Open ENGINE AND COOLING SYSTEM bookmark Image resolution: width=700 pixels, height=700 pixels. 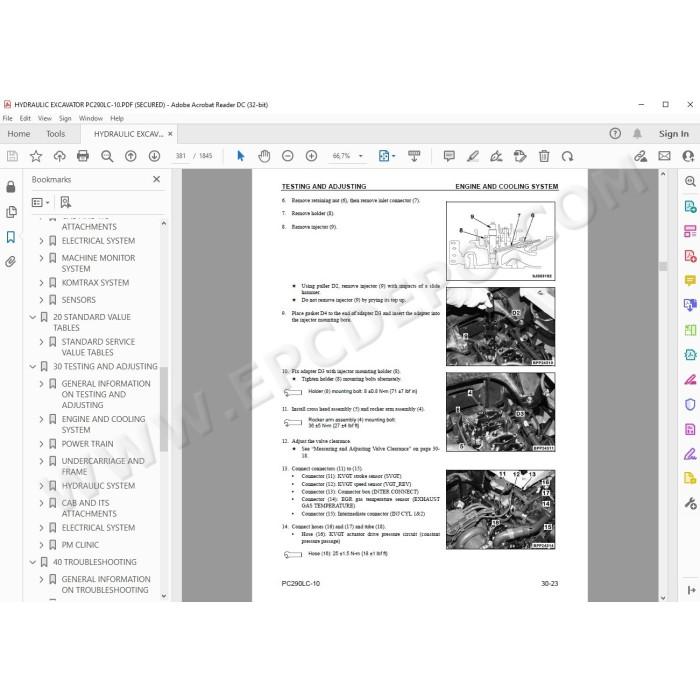(x=104, y=425)
